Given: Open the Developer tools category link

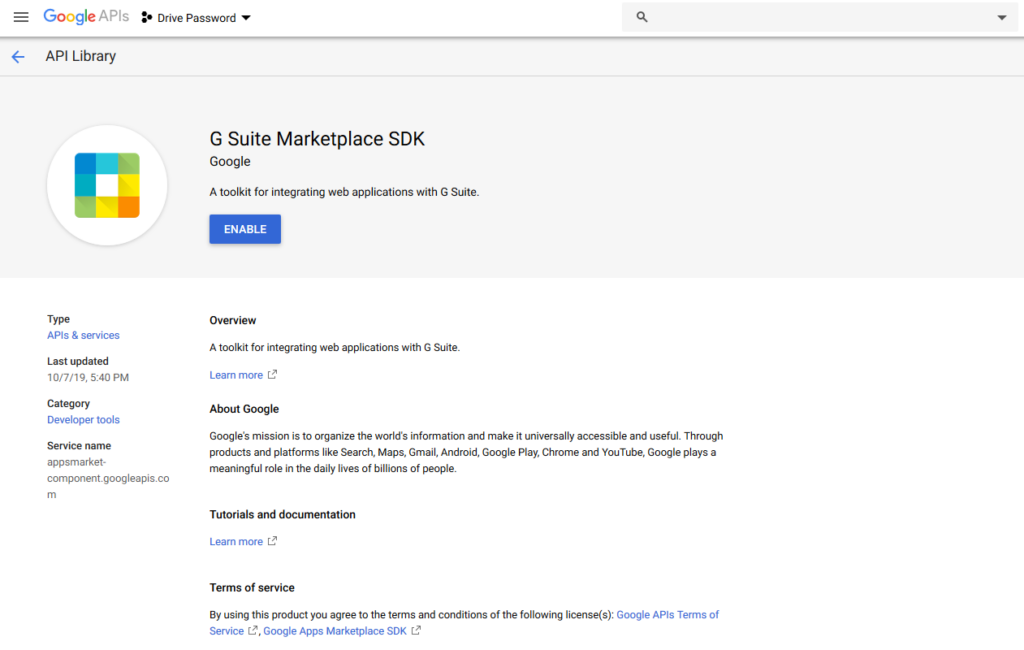Looking at the screenshot, I should pos(83,419).
